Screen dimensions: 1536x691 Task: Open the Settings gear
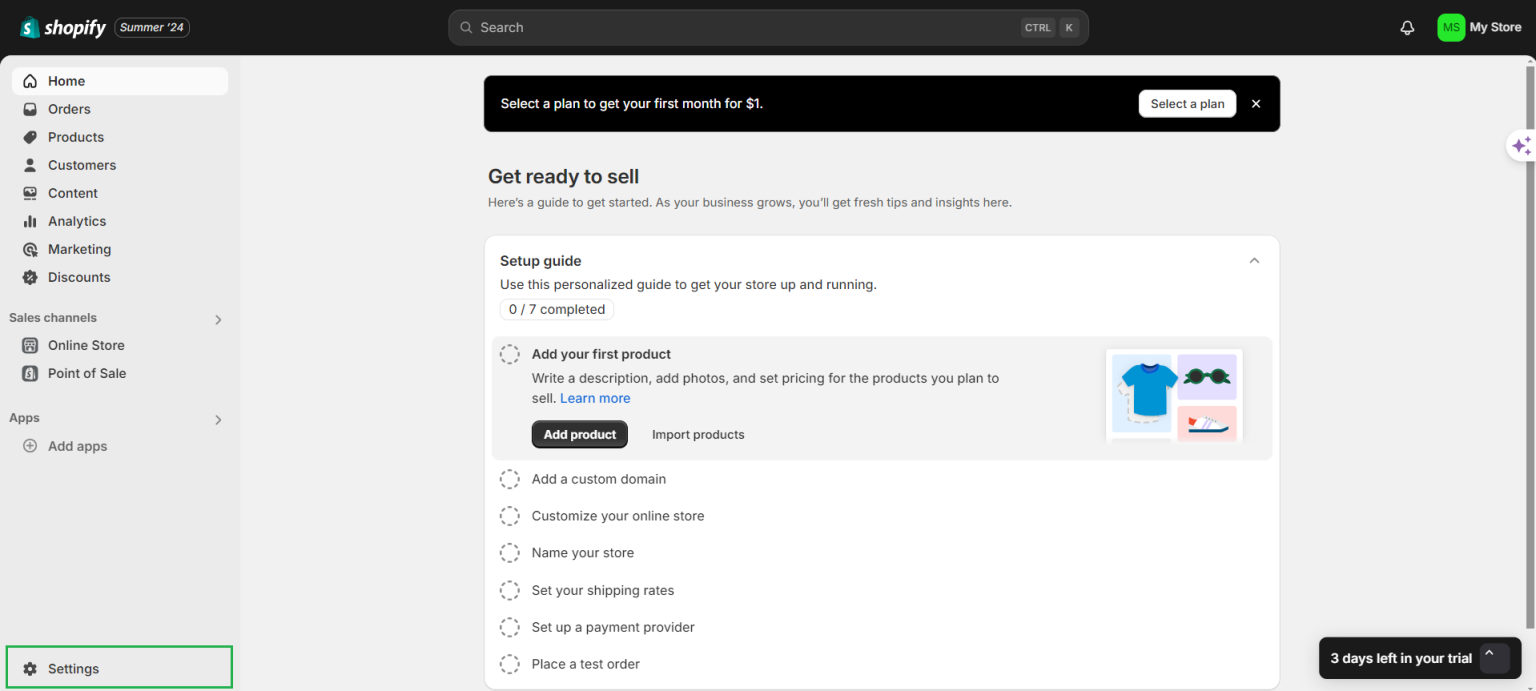pyautogui.click(x=32, y=668)
